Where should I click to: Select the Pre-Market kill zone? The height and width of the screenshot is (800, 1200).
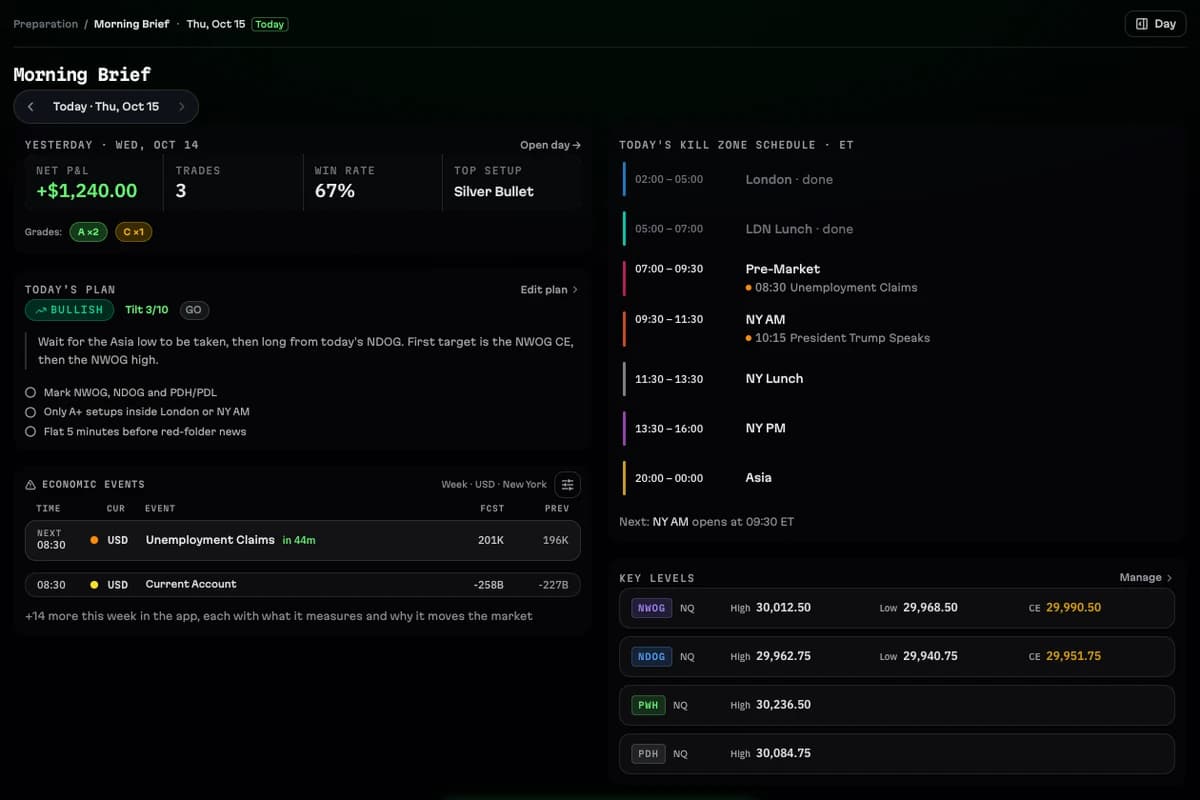pos(898,278)
